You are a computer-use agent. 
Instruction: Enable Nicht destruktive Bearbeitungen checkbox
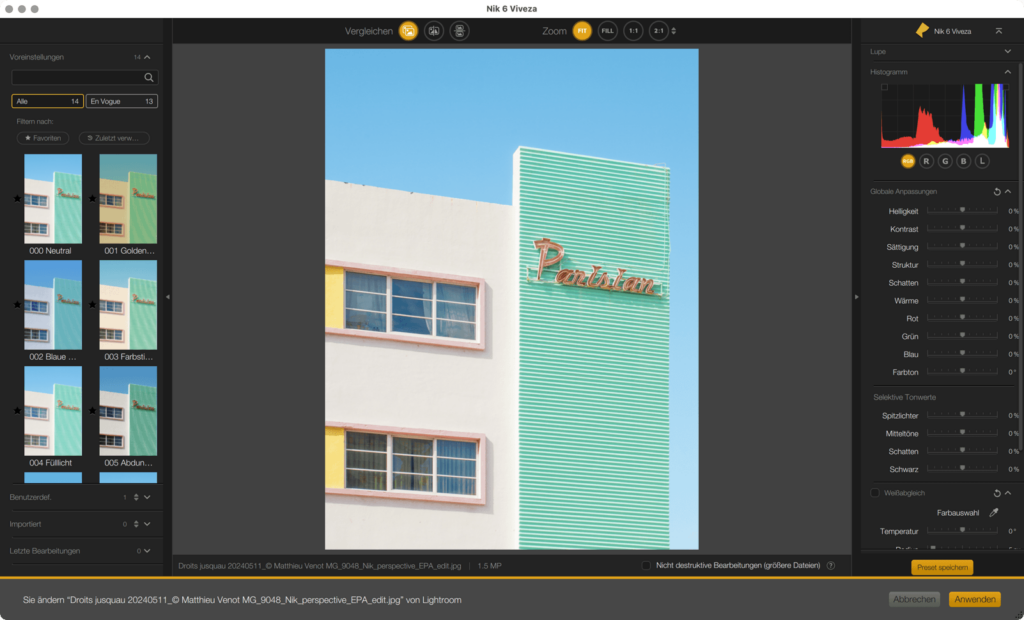(646, 566)
